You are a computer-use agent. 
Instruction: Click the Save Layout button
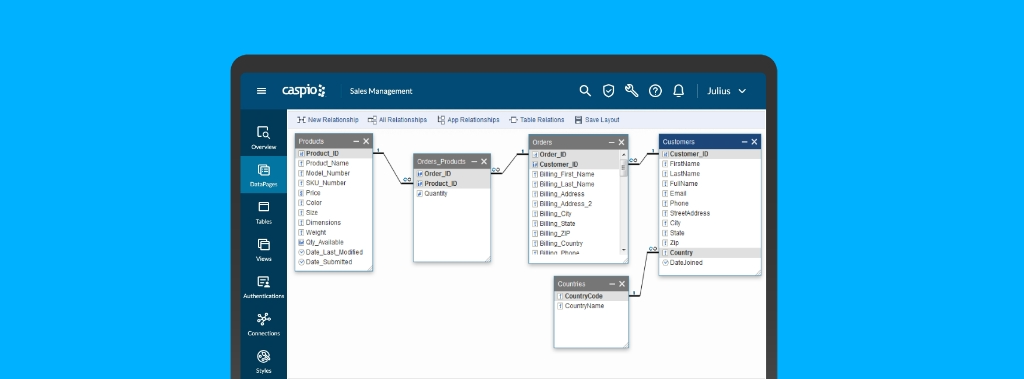coord(597,120)
